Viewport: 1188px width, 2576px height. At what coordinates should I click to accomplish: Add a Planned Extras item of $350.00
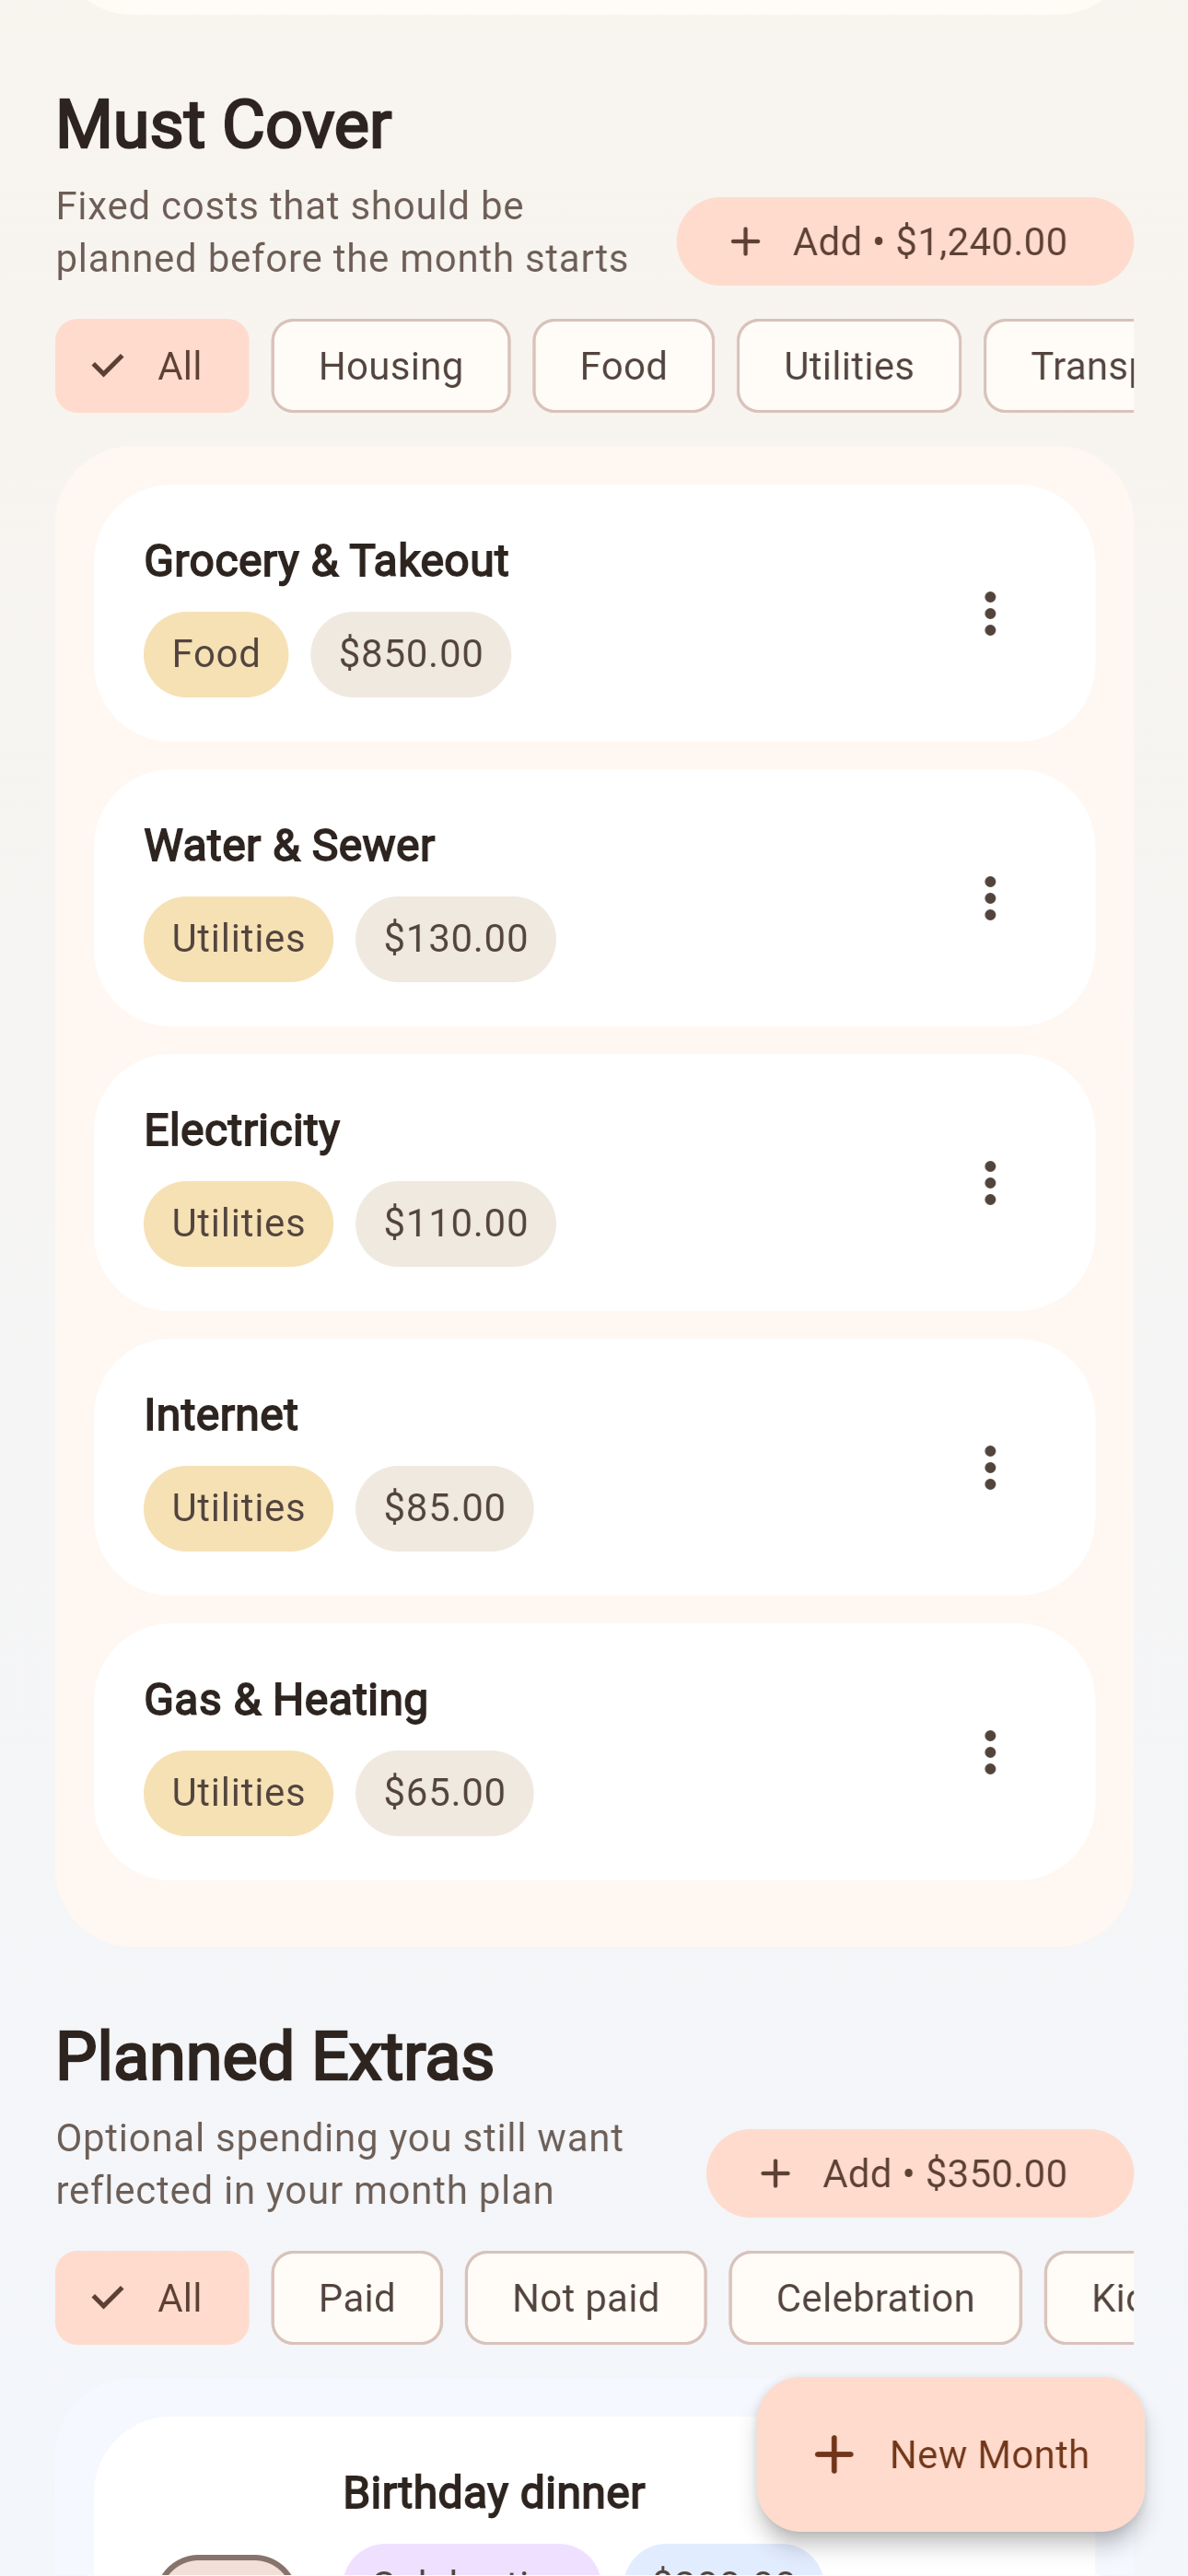tap(919, 2173)
